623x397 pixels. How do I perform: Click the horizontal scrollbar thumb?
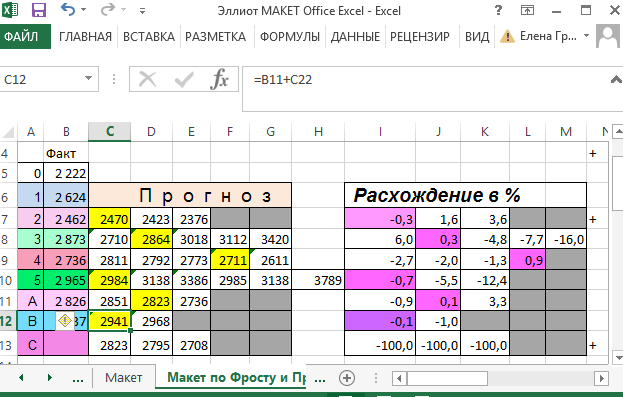point(447,378)
